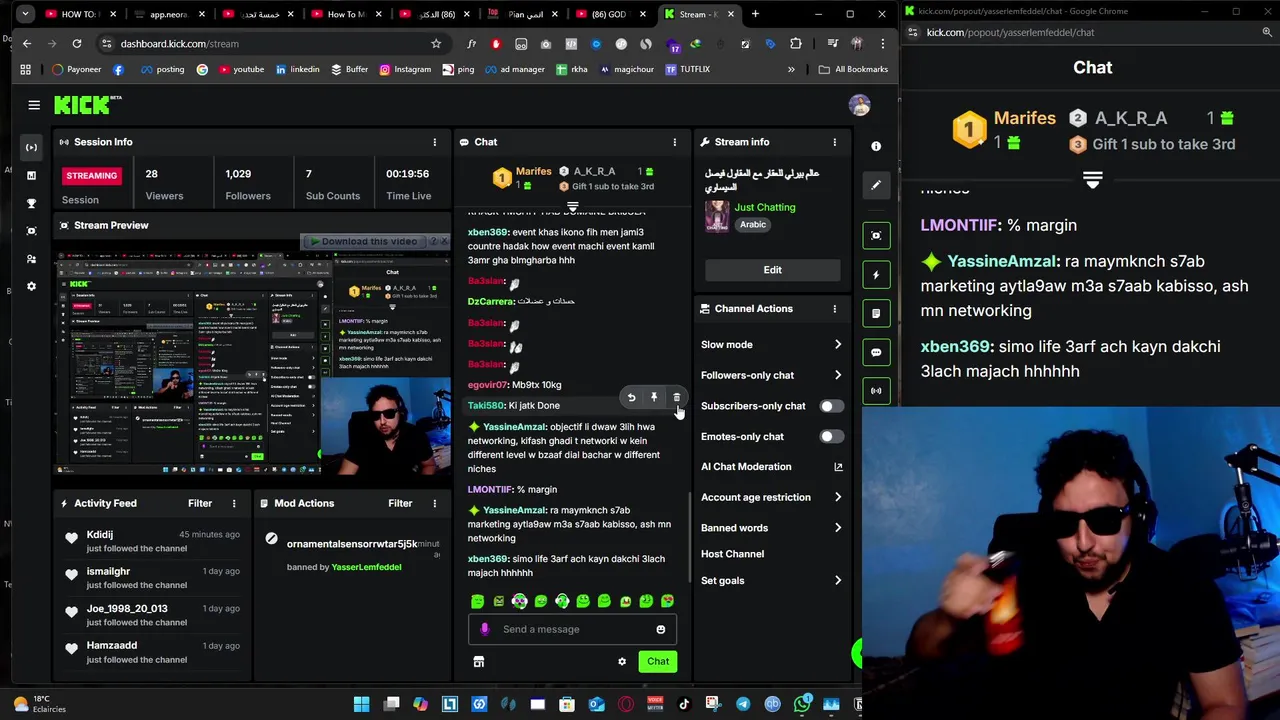This screenshot has height=720, width=1280.
Task: Expand Set goals option
Action: point(772,581)
